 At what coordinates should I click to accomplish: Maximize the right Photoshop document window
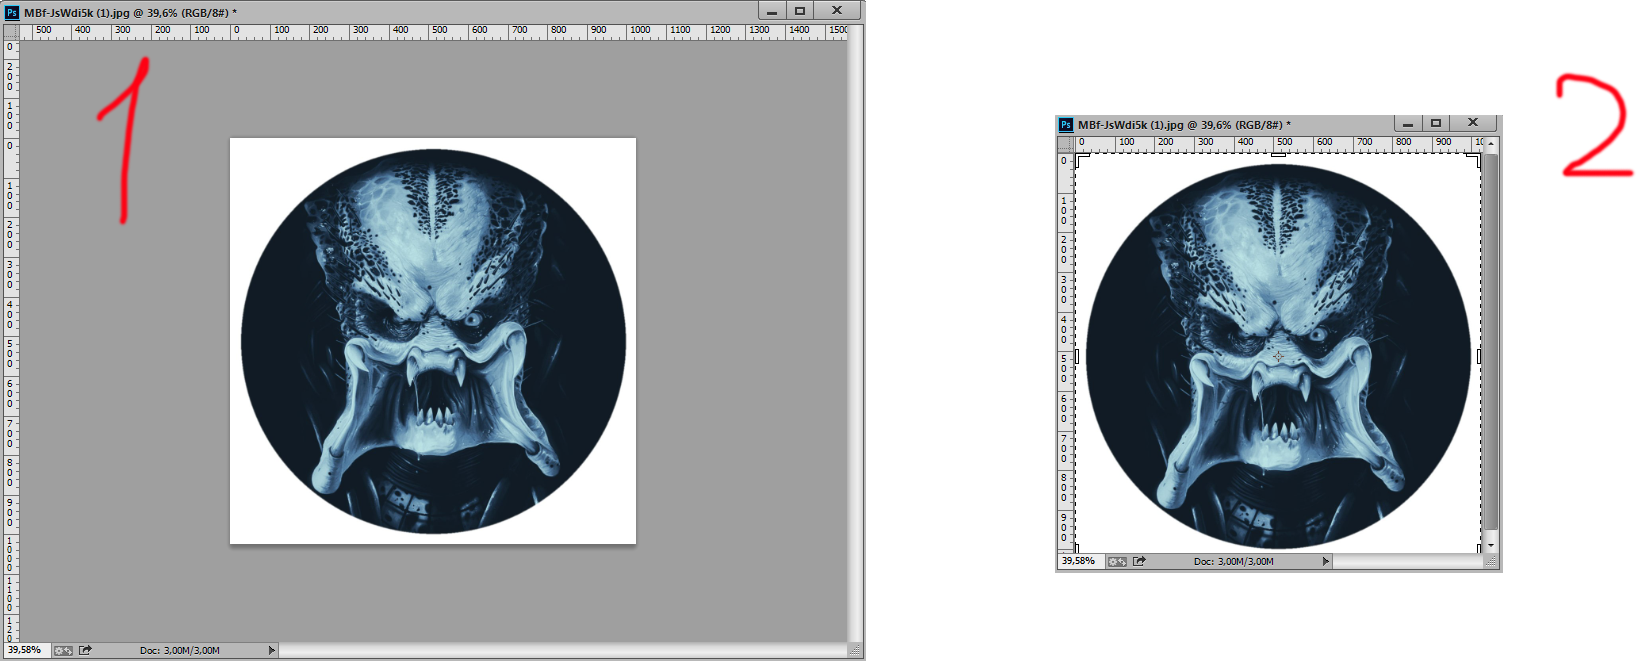1436,123
